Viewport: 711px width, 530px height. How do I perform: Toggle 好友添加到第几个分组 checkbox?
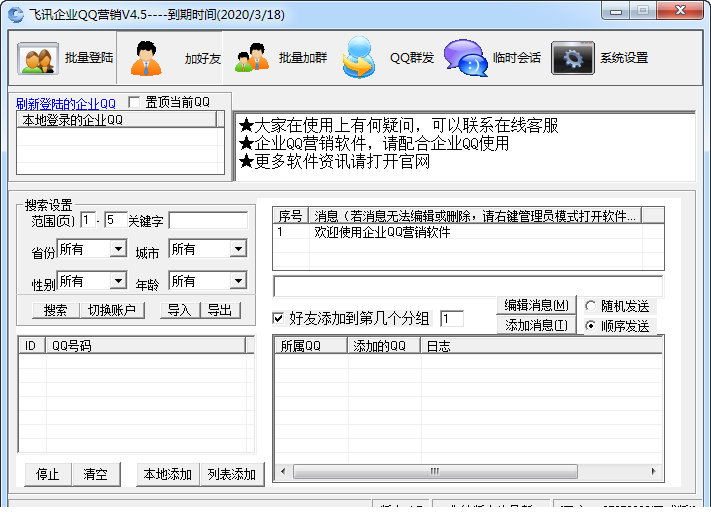278,318
